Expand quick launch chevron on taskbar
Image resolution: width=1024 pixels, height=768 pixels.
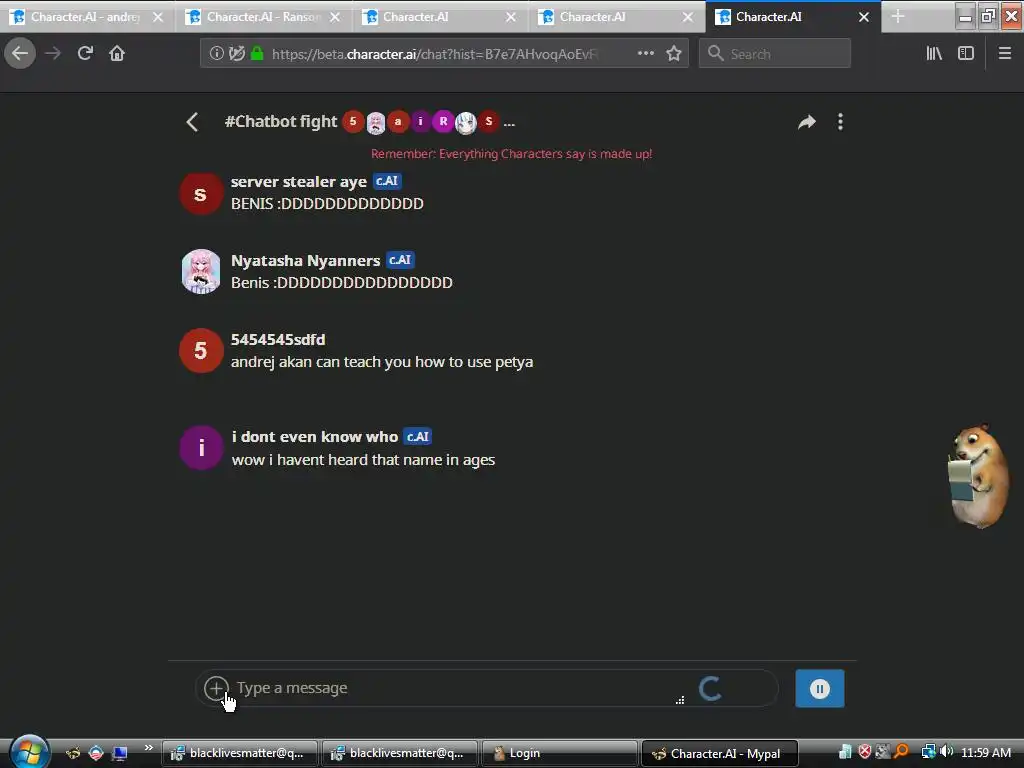click(x=149, y=747)
